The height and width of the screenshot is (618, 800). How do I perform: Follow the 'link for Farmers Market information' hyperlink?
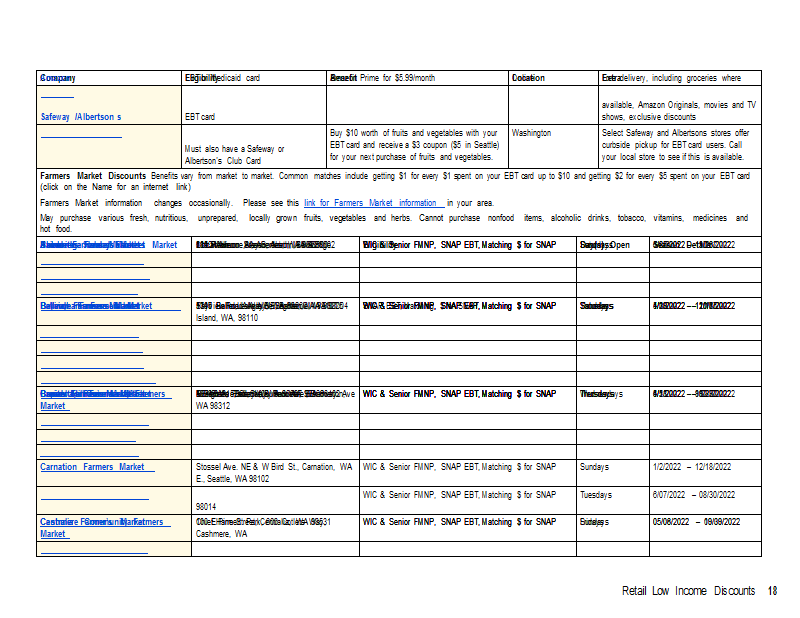tap(374, 203)
